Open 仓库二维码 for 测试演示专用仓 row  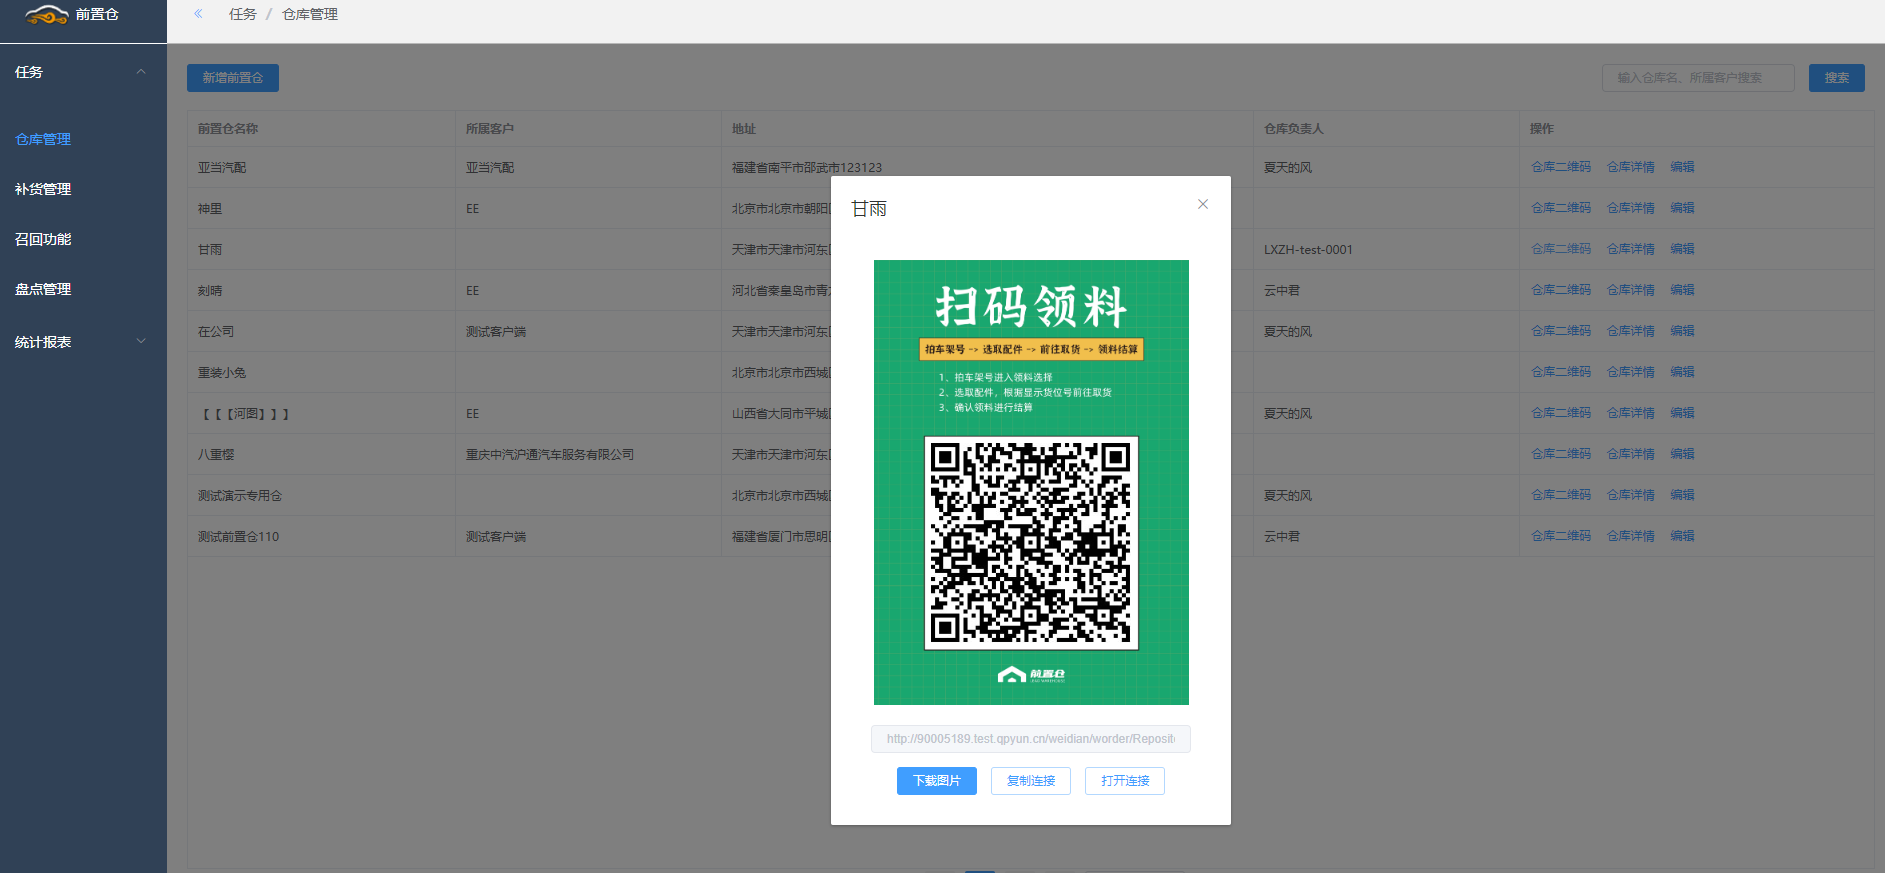tap(1561, 495)
